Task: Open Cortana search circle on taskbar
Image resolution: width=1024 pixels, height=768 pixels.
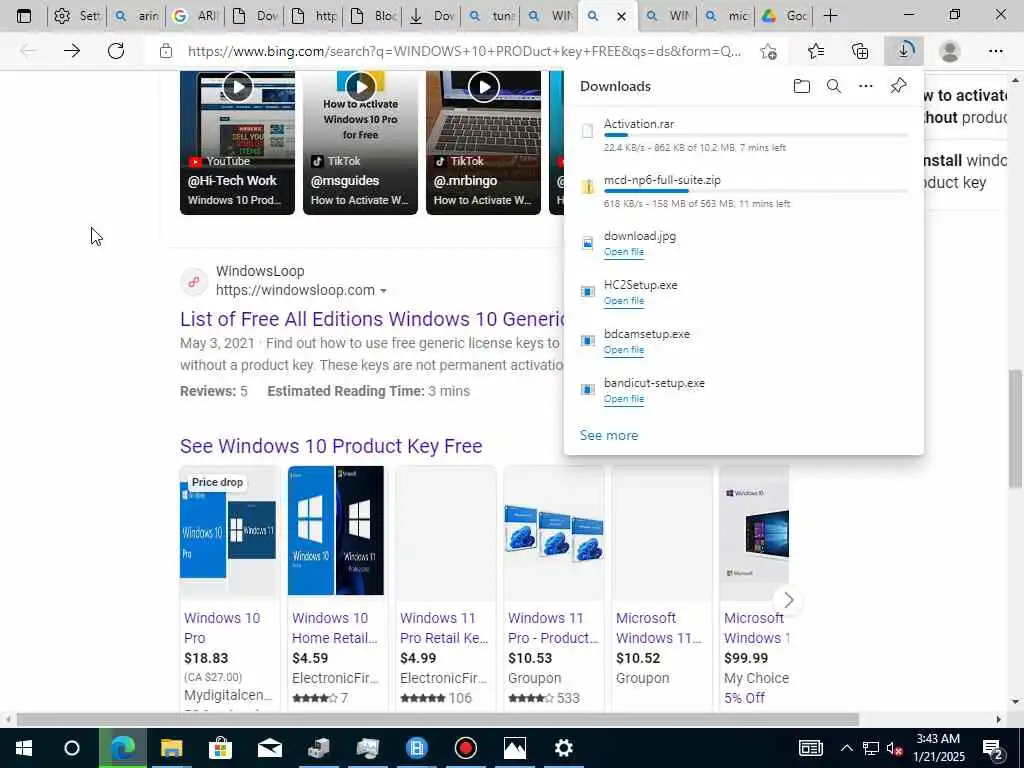Action: (x=72, y=748)
